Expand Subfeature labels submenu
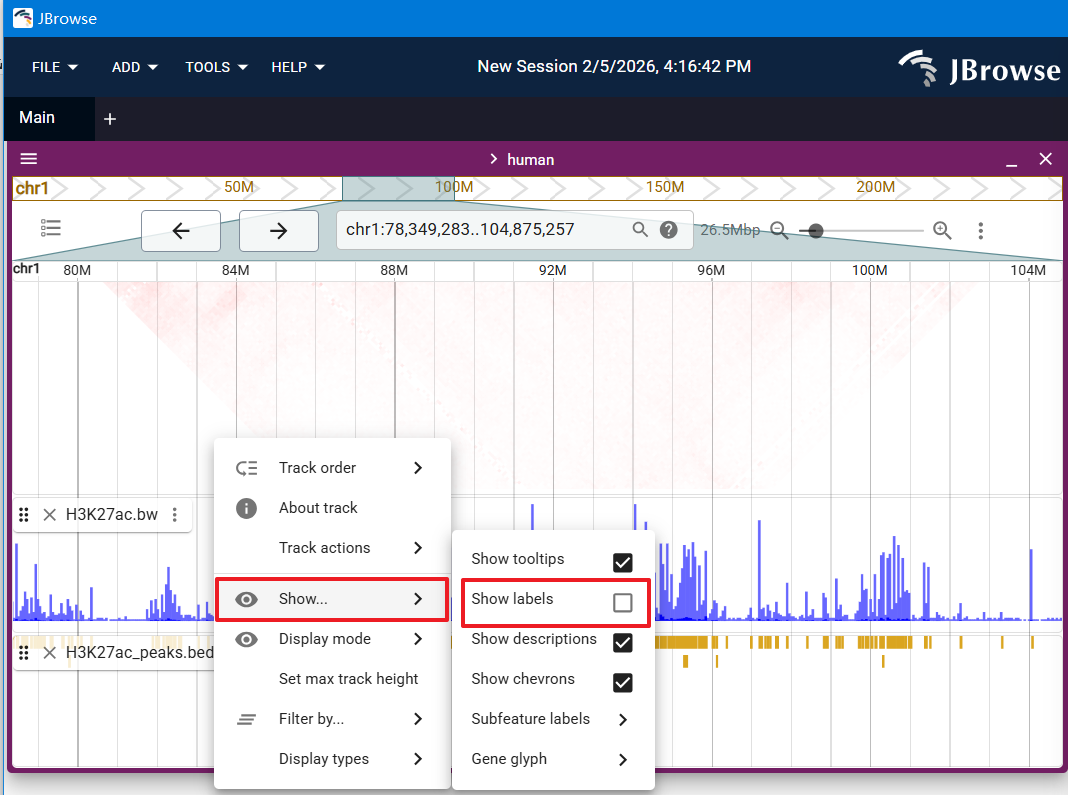Viewport: 1068px width, 795px height. pos(553,719)
